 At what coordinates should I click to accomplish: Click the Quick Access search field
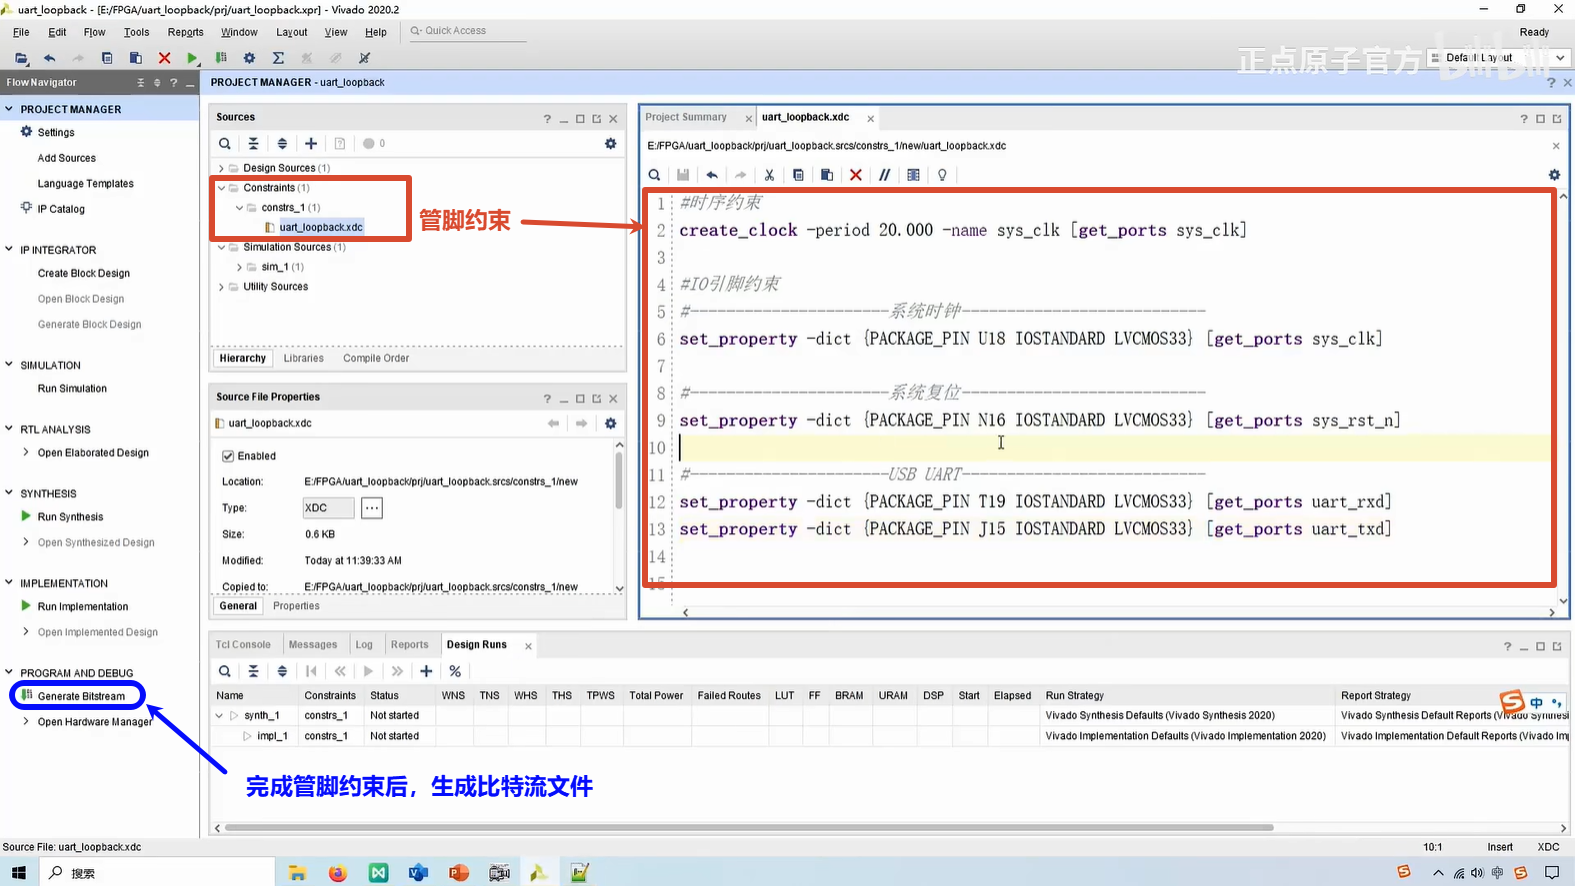click(x=466, y=31)
